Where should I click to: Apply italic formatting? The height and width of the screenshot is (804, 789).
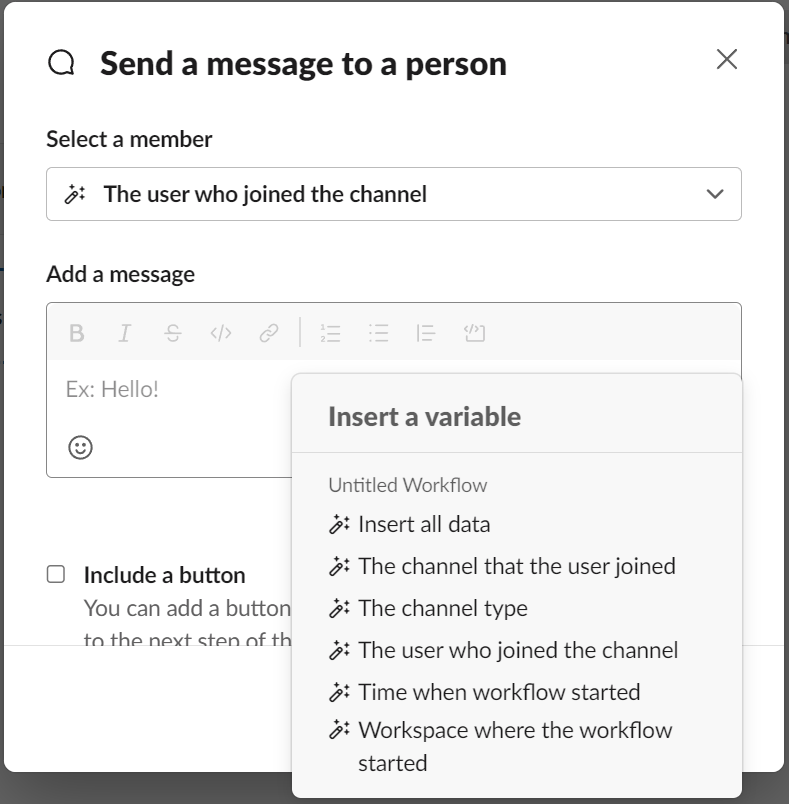click(124, 332)
